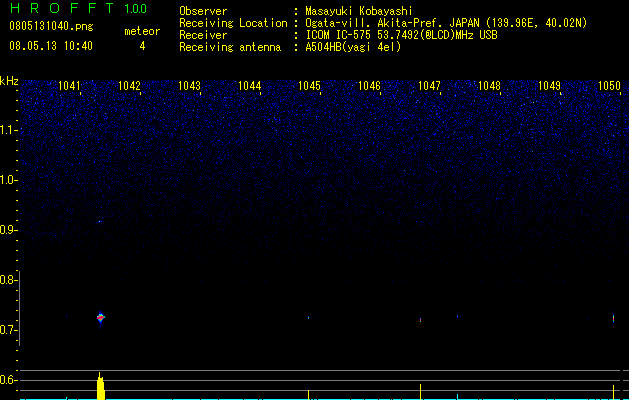Click the bright meteor echo near 1041

(101, 318)
